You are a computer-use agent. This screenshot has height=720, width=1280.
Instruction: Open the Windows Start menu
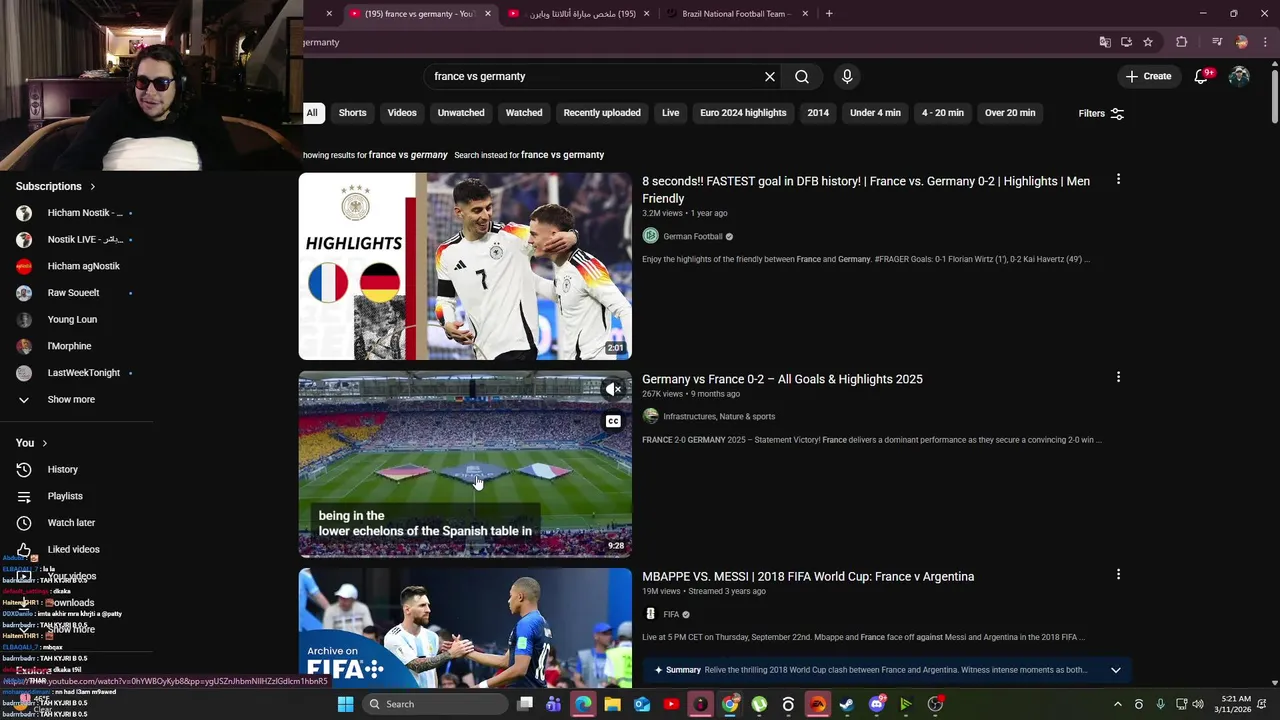345,704
